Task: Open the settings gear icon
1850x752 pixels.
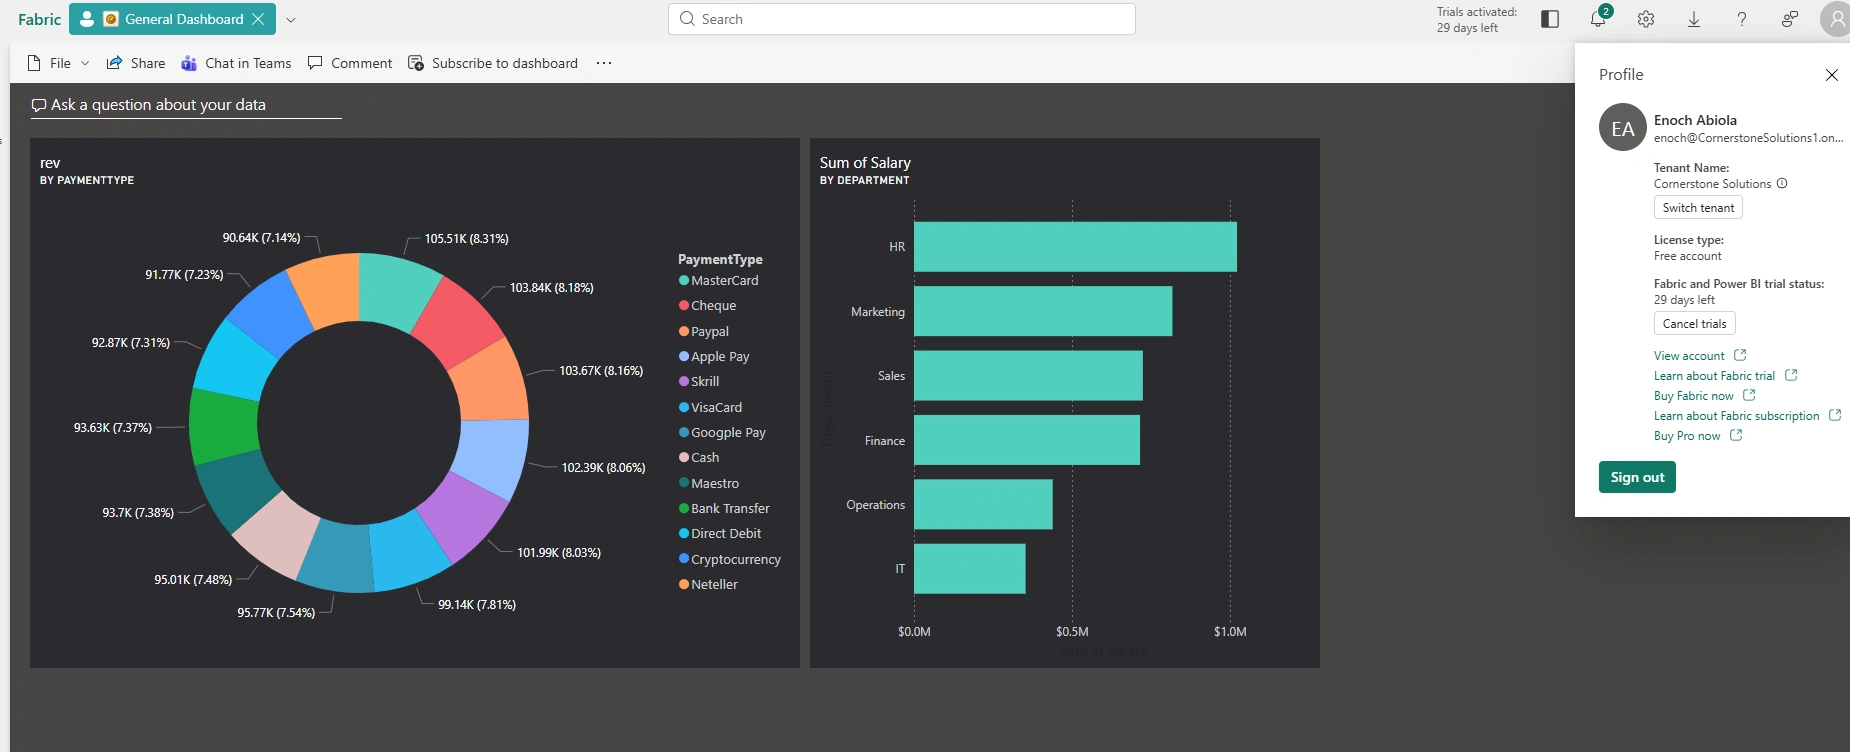Action: tap(1646, 19)
